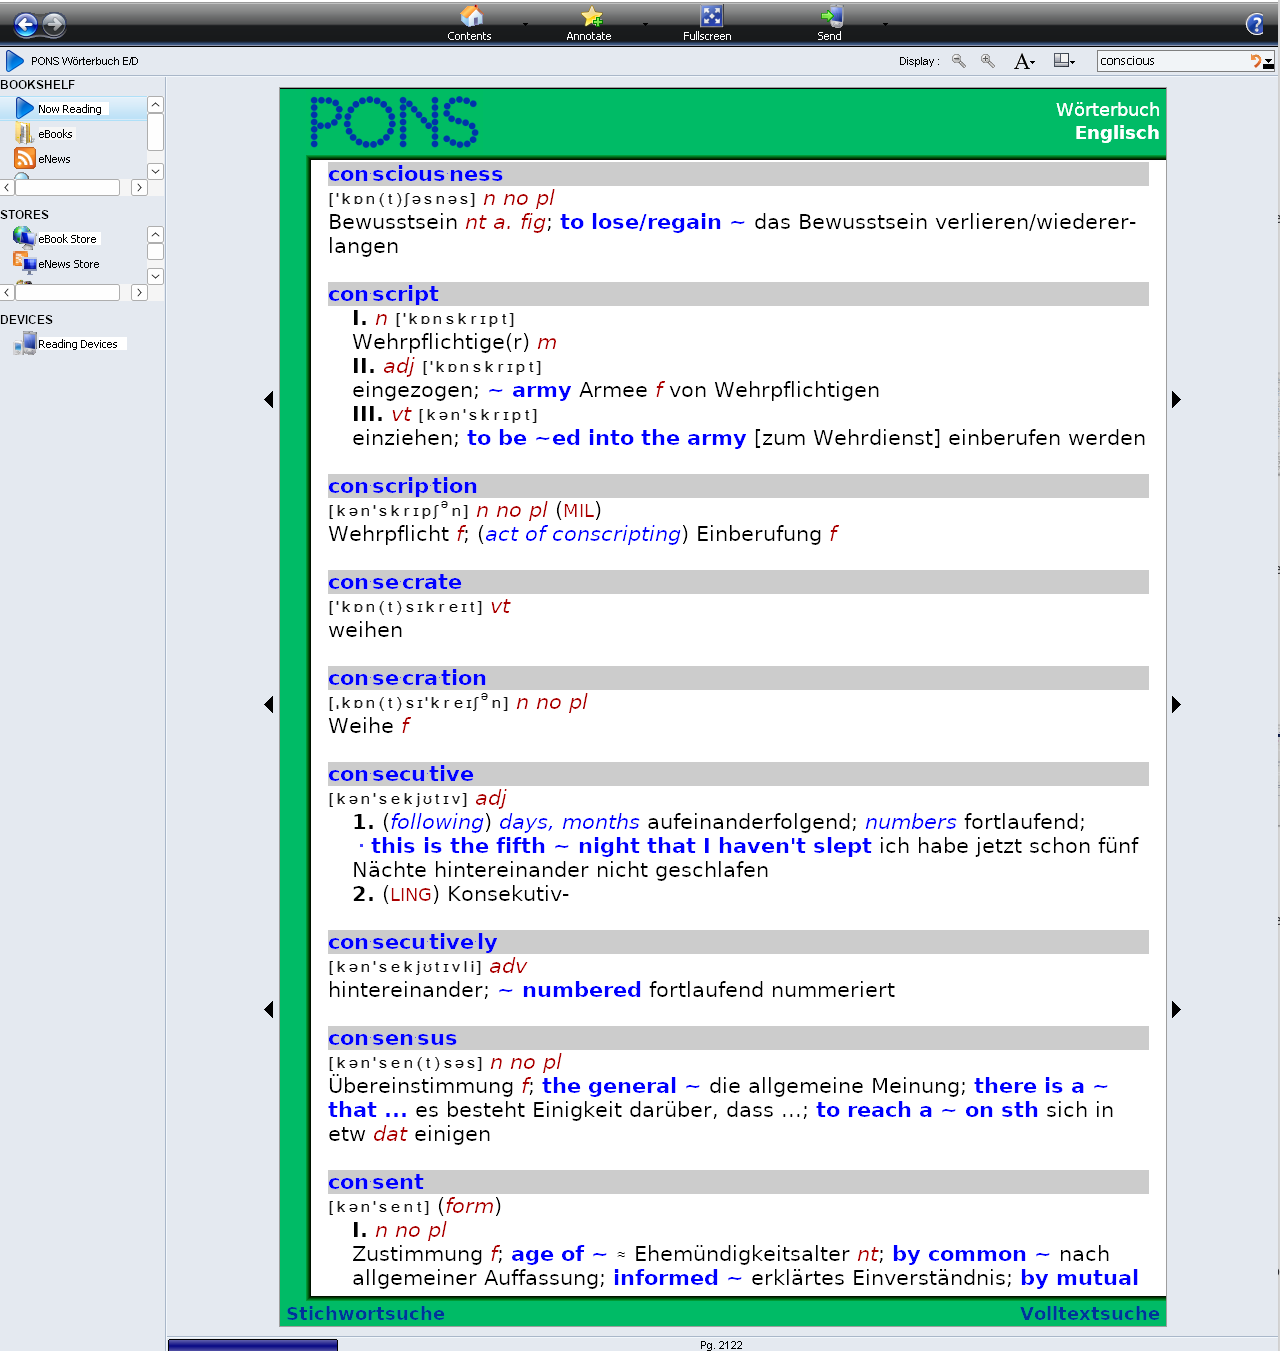Click the 'PONS Wörterbuch E/D' title text
This screenshot has width=1280, height=1351.
tap(85, 61)
